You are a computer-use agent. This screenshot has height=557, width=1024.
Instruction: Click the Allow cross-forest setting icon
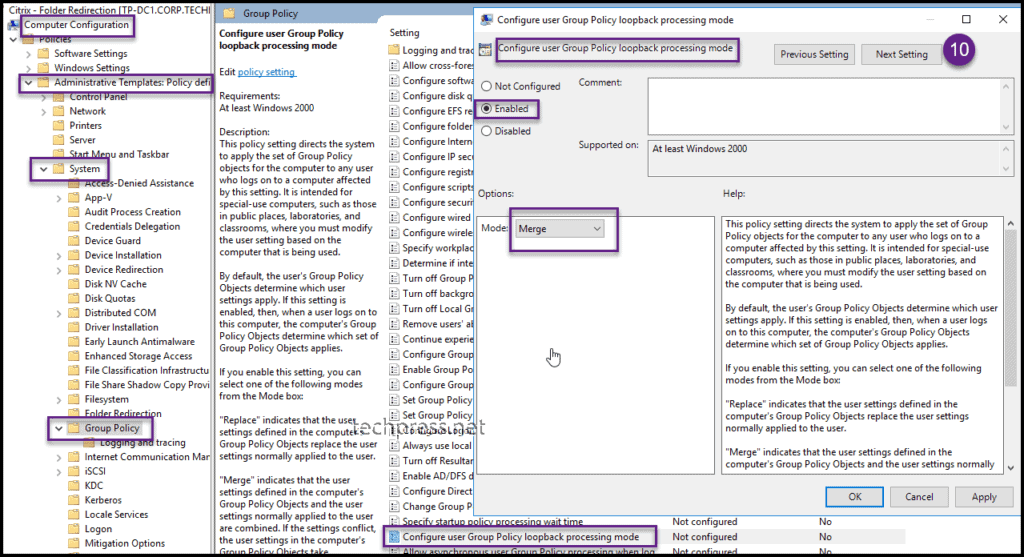pyautogui.click(x=394, y=65)
